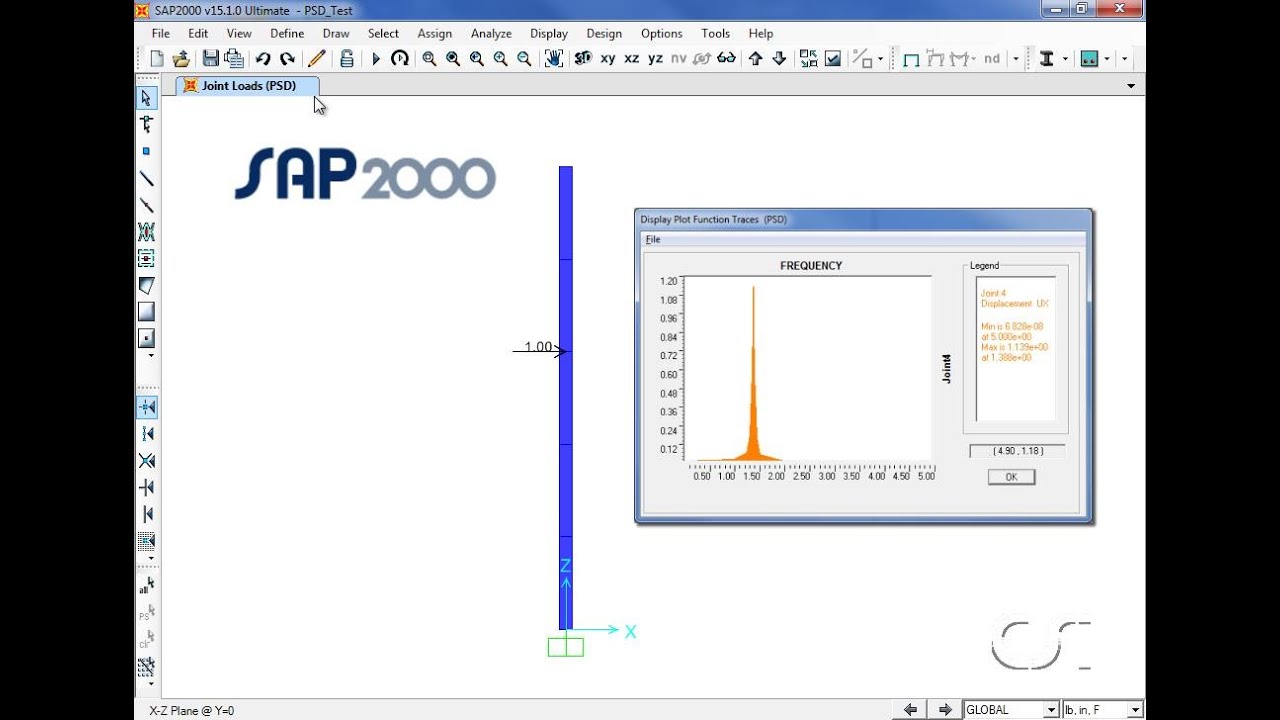This screenshot has height=720, width=1280.
Task: Click the I-section frame design icon
Action: pyautogui.click(x=1047, y=59)
